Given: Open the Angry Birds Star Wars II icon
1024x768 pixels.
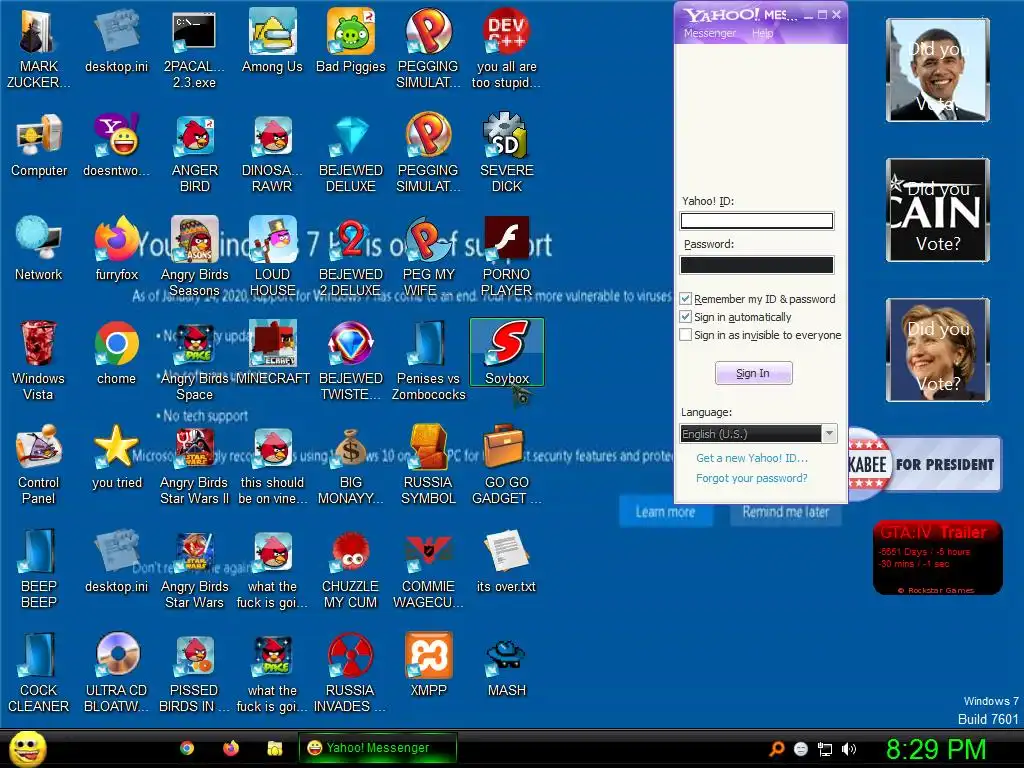Looking at the screenshot, I should coord(195,464).
